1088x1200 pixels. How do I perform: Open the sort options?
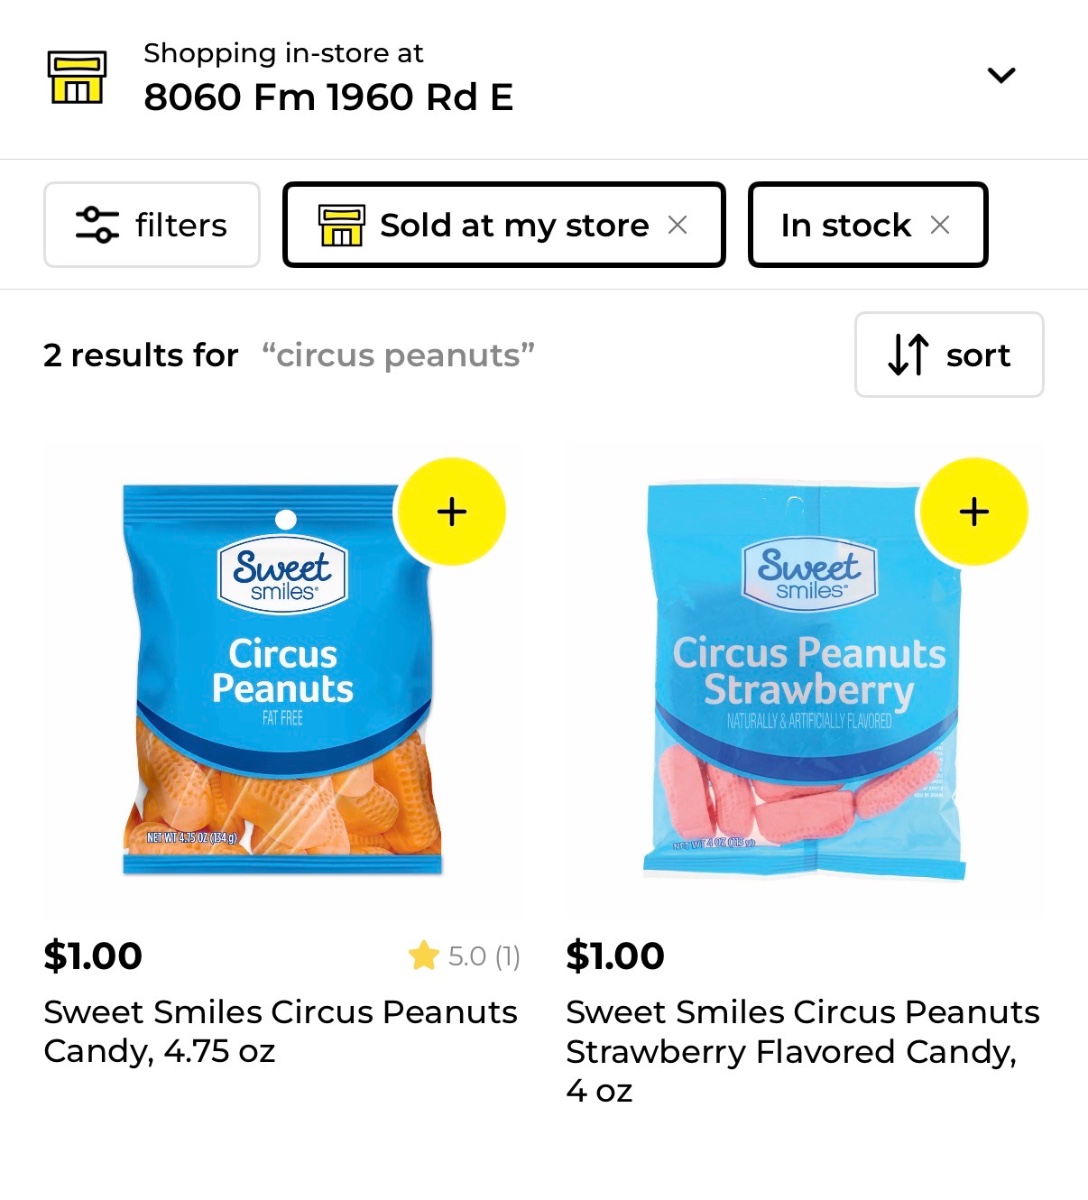[949, 355]
